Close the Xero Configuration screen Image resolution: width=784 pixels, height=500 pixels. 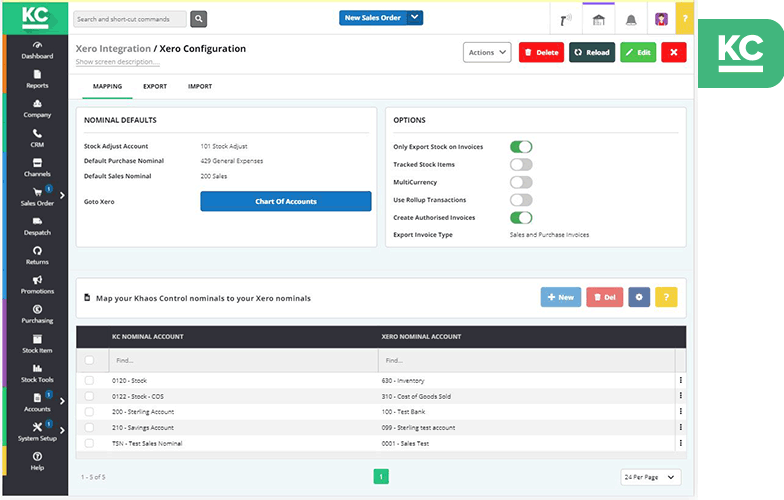(674, 52)
